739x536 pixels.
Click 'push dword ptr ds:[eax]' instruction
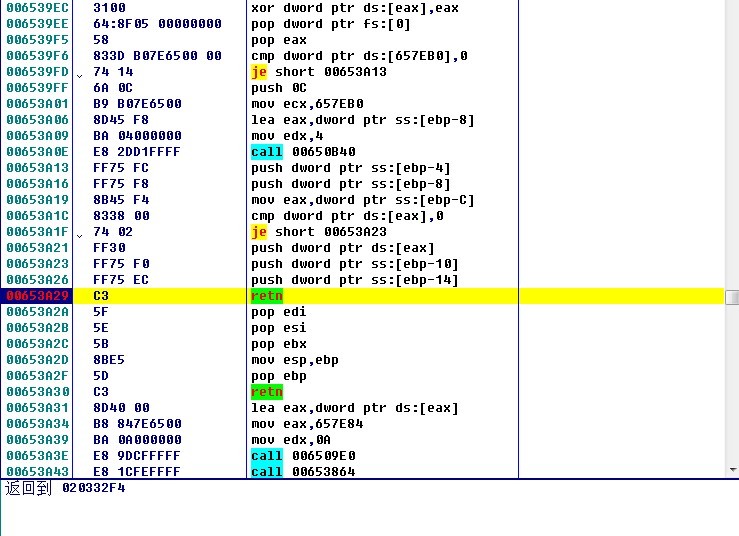[343, 248]
